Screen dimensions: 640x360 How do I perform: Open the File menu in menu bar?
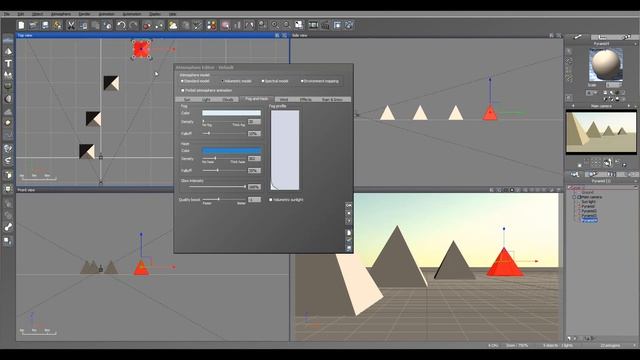pyautogui.click(x=7, y=14)
